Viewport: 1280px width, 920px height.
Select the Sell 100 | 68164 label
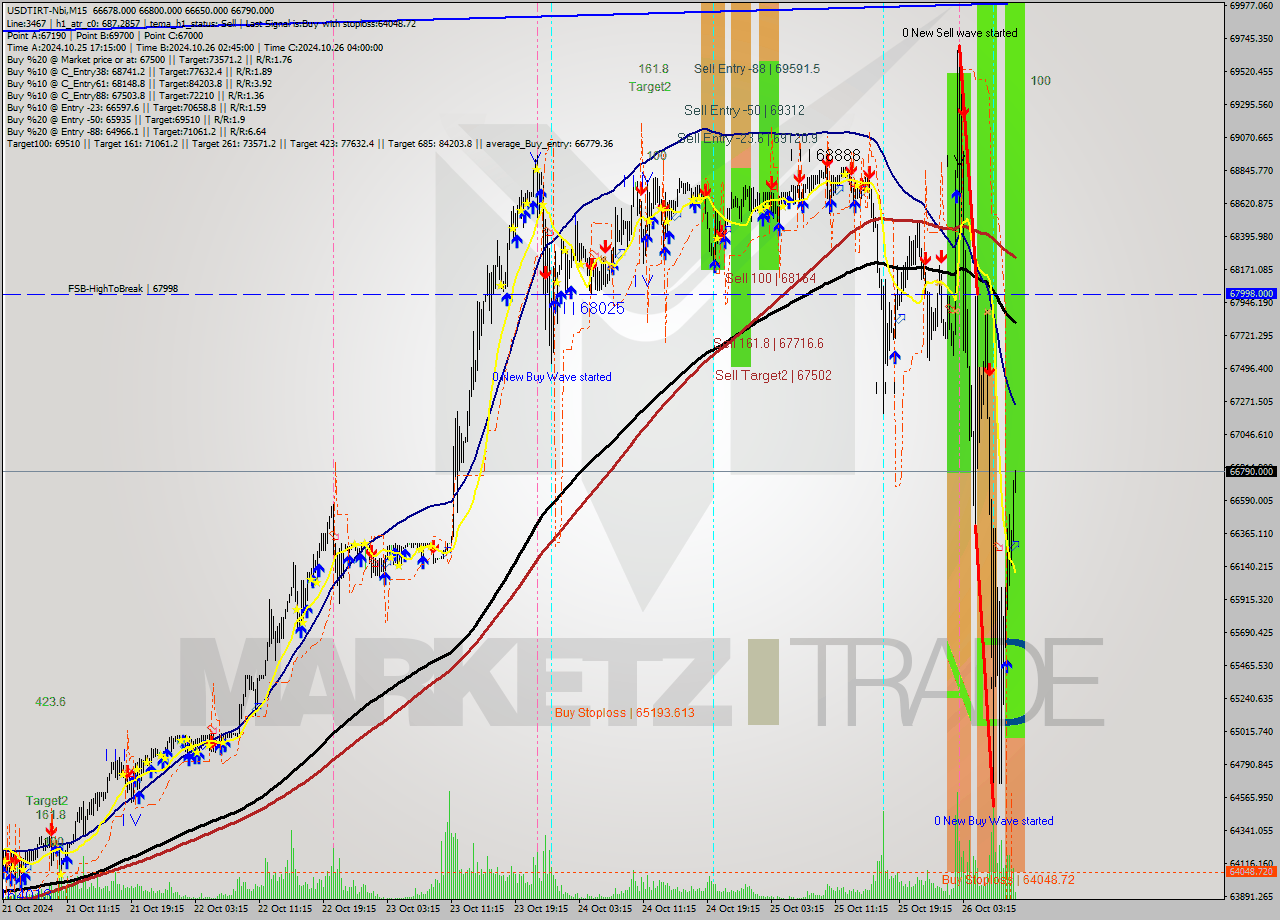pyautogui.click(x=770, y=278)
